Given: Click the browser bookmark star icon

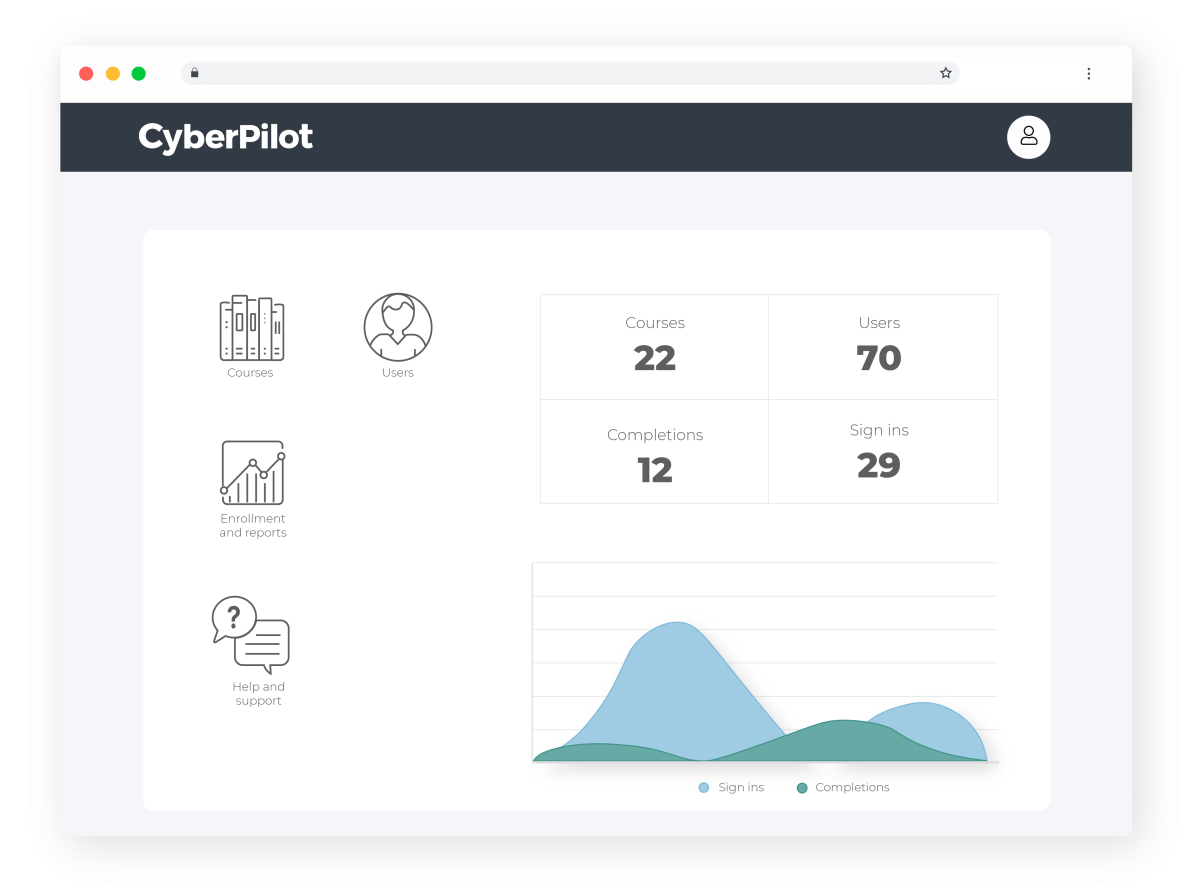Looking at the screenshot, I should tap(945, 73).
